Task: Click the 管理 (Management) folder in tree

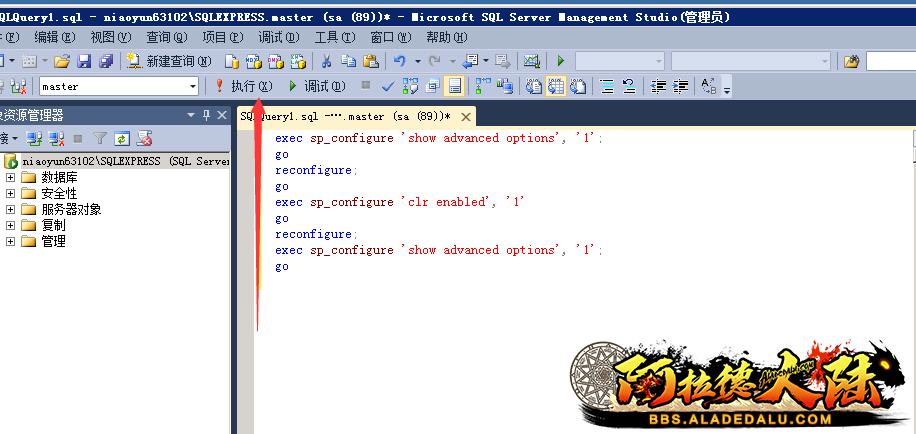Action: [53, 241]
